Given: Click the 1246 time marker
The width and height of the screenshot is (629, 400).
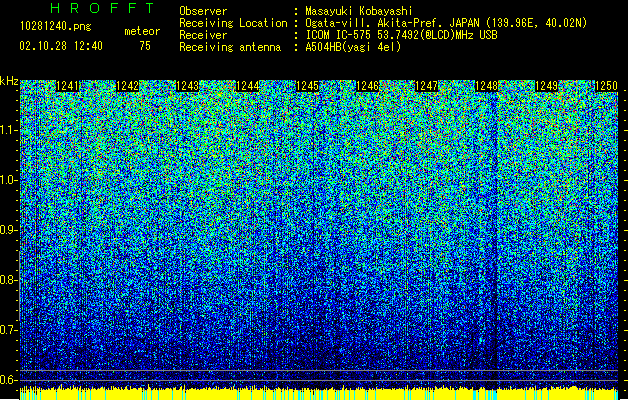Looking at the screenshot, I should [367, 86].
